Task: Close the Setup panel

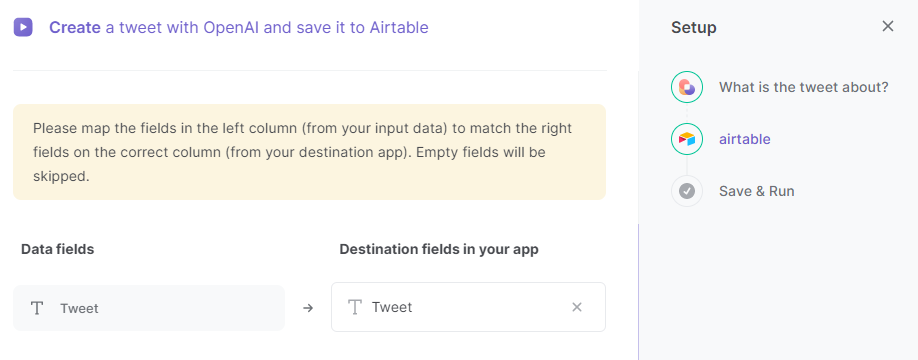Action: [888, 26]
